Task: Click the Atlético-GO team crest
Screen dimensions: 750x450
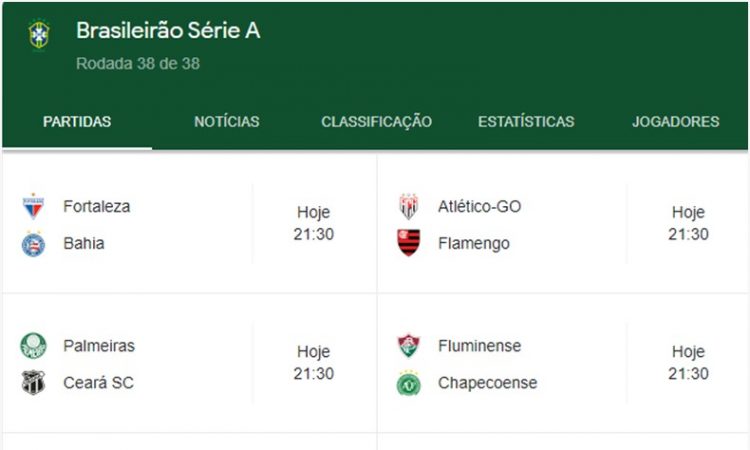Action: click(x=409, y=207)
